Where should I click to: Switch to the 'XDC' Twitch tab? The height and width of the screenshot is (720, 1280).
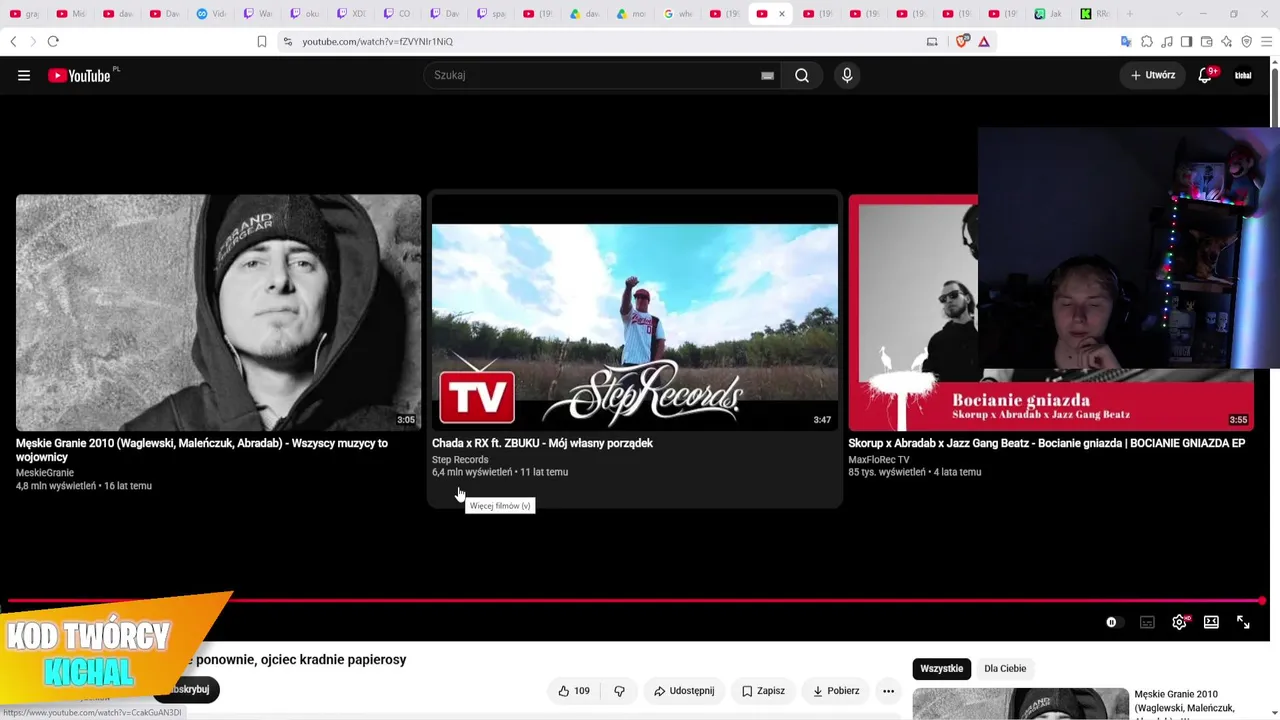point(352,14)
